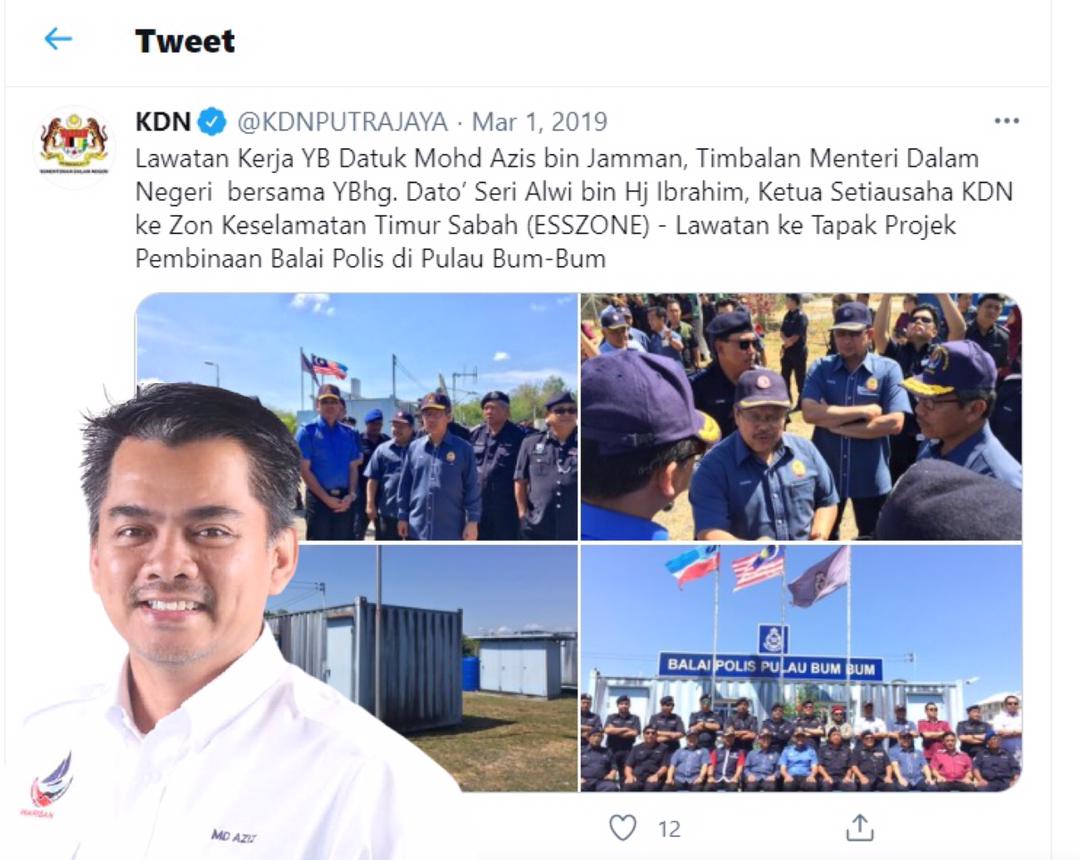1080x860 pixels.
Task: Click the share tweet upload icon
Action: click(x=860, y=828)
